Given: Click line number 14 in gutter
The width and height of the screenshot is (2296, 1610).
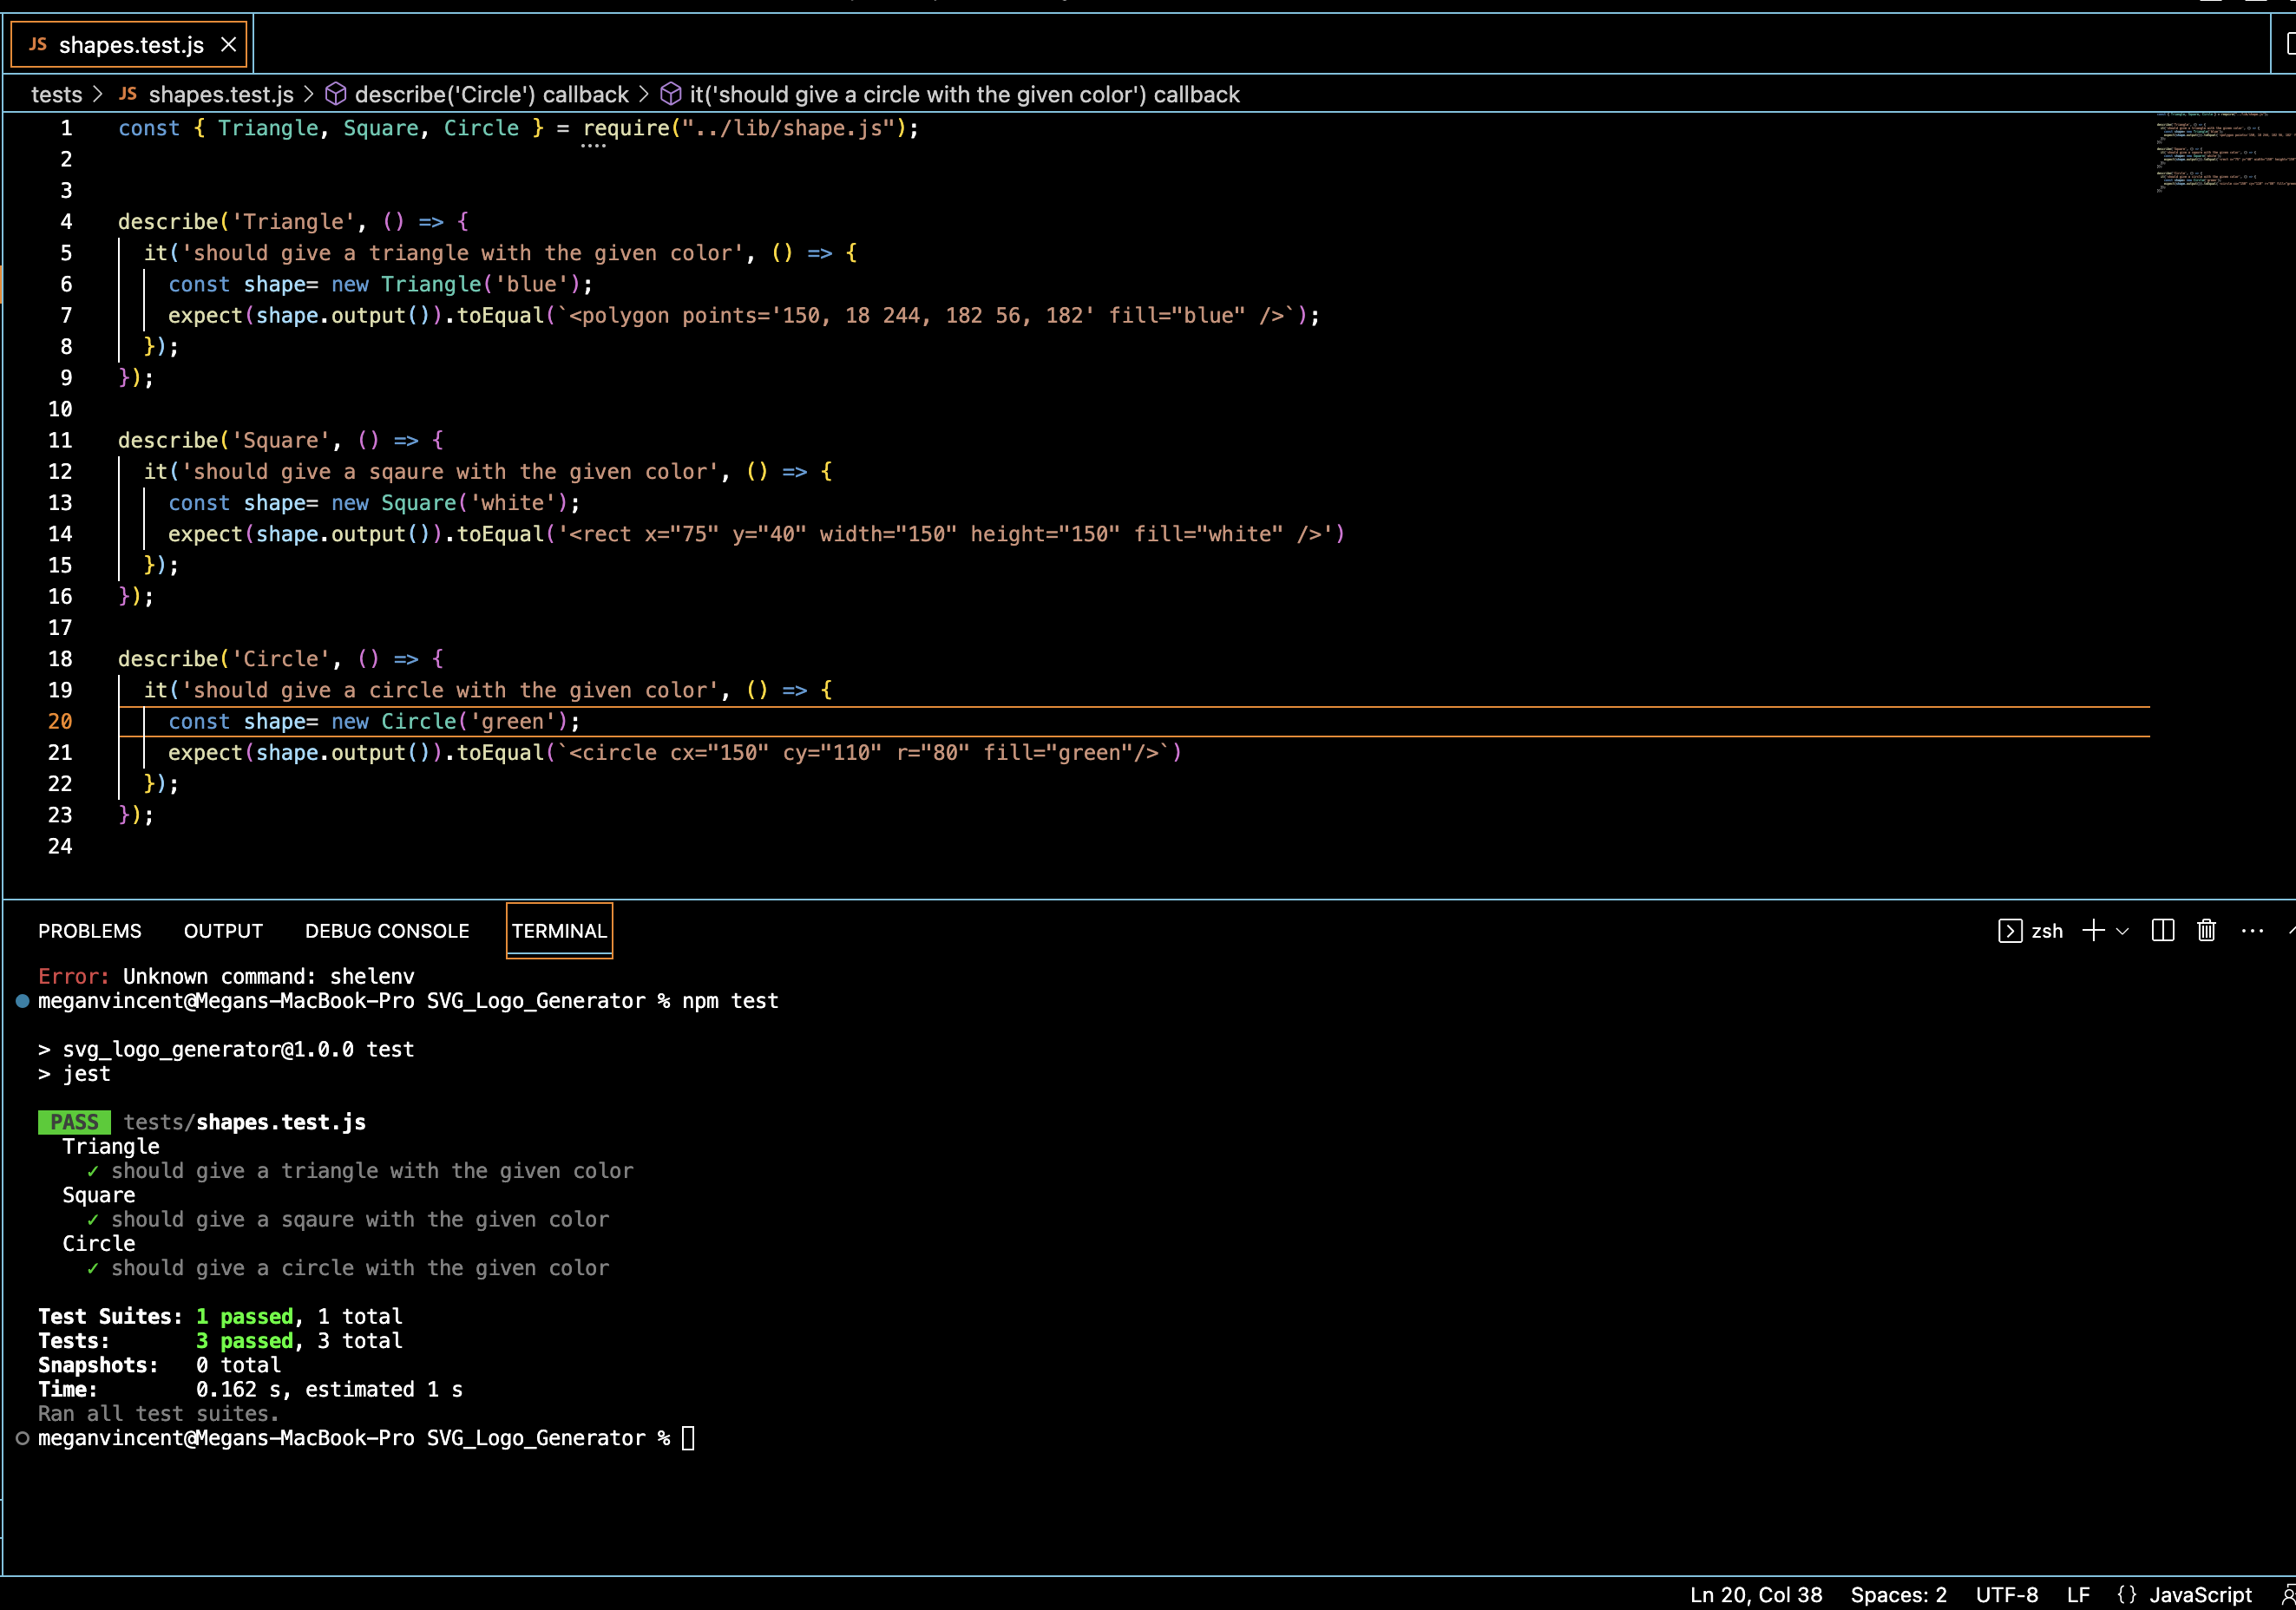Looking at the screenshot, I should 60,534.
